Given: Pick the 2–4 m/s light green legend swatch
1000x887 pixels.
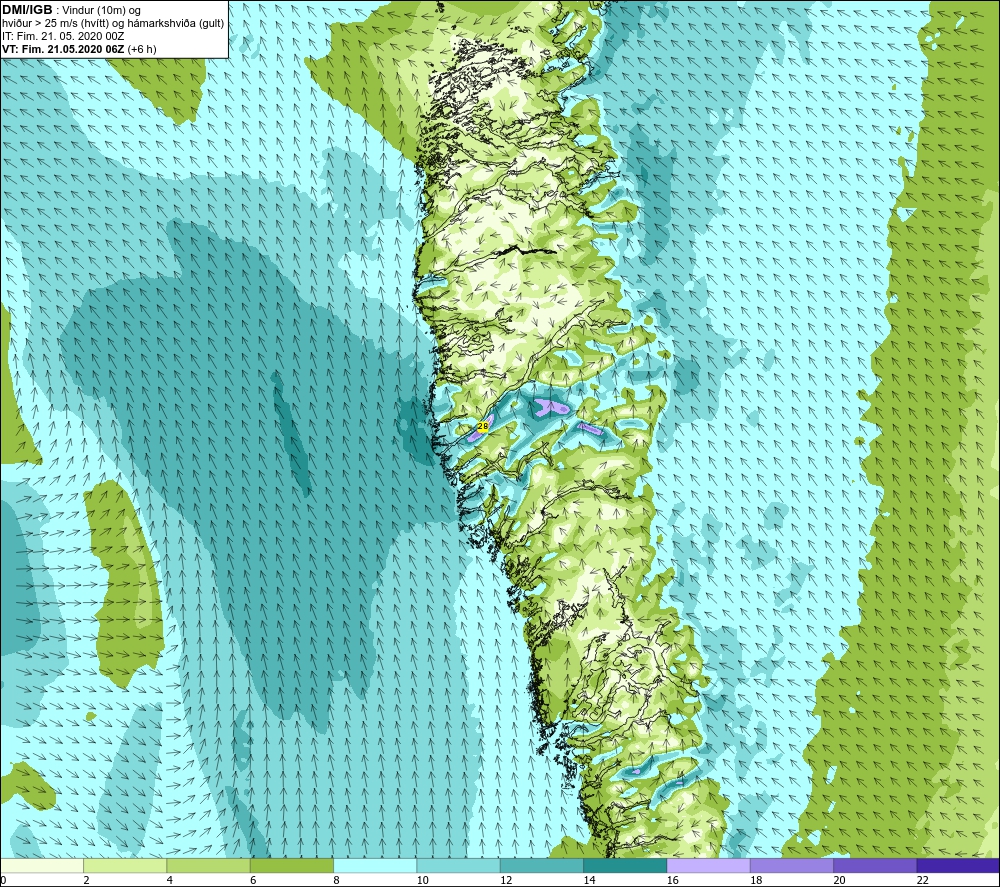Looking at the screenshot, I should coord(125,865).
